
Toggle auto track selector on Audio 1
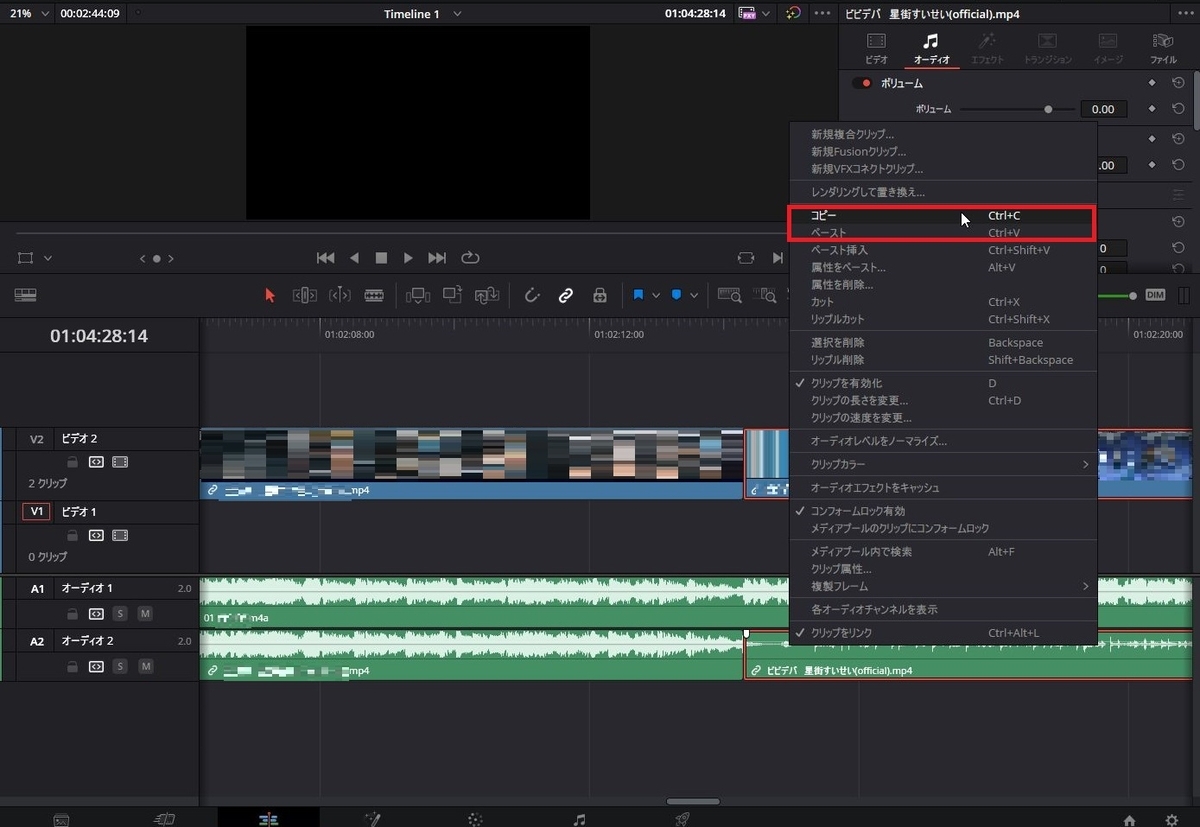96,613
